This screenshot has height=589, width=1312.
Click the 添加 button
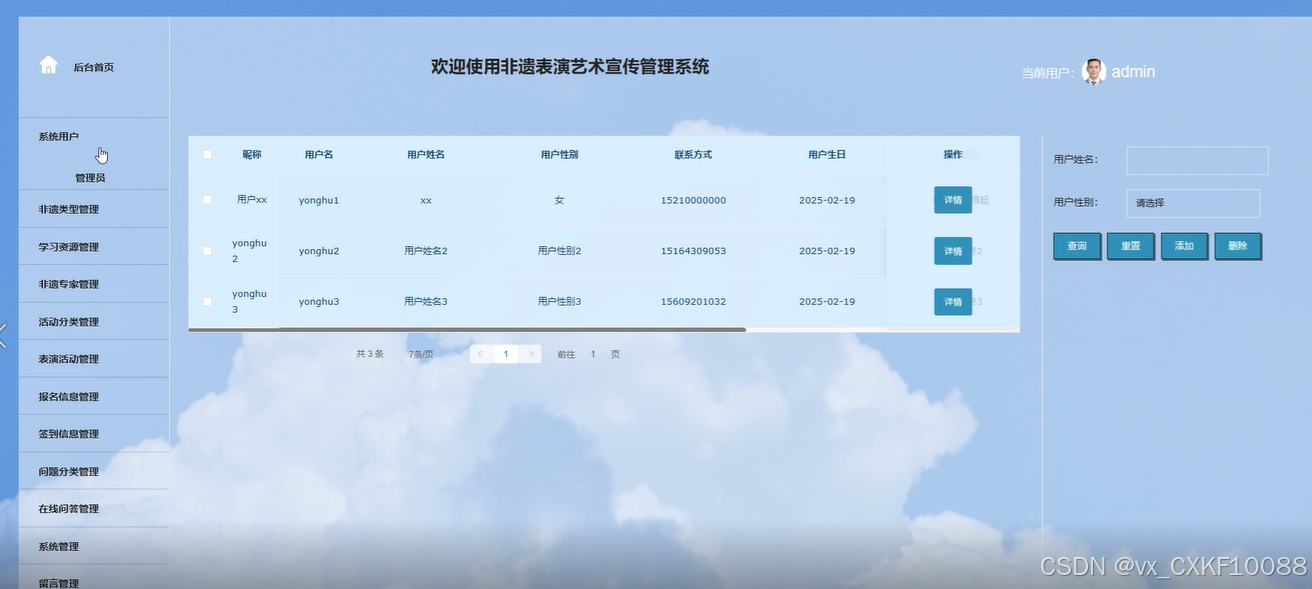1184,246
